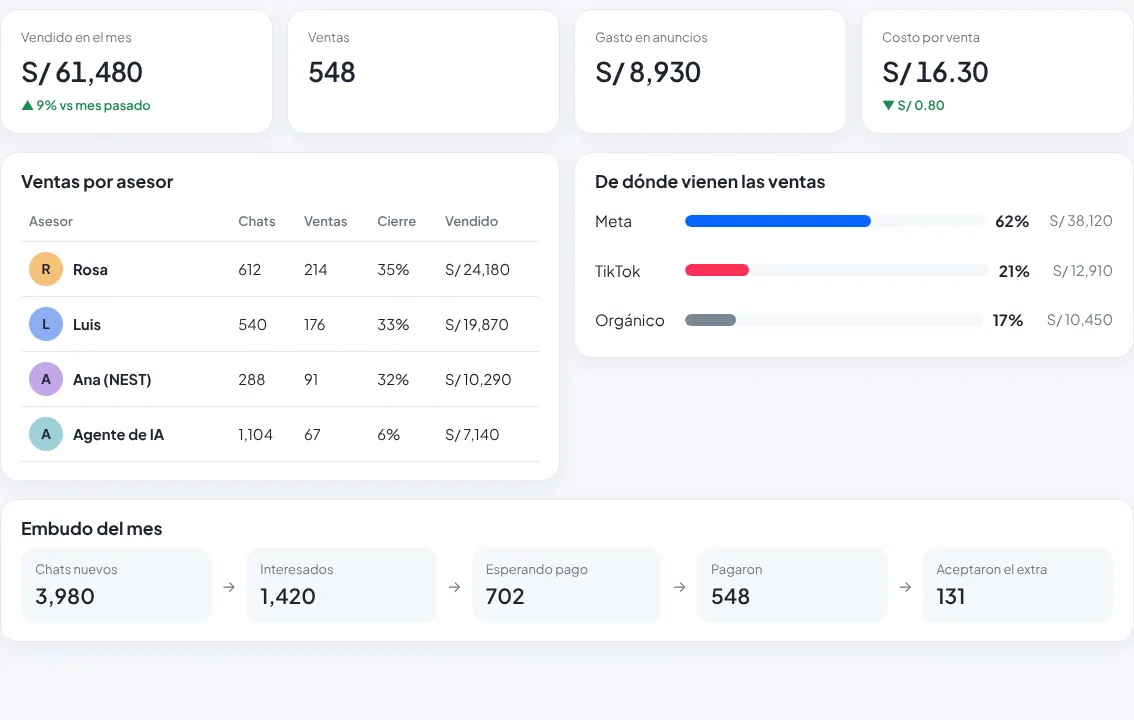Click arrow between Pagaron and Aceptaron el extra
Image resolution: width=1134 pixels, height=720 pixels.
click(905, 587)
